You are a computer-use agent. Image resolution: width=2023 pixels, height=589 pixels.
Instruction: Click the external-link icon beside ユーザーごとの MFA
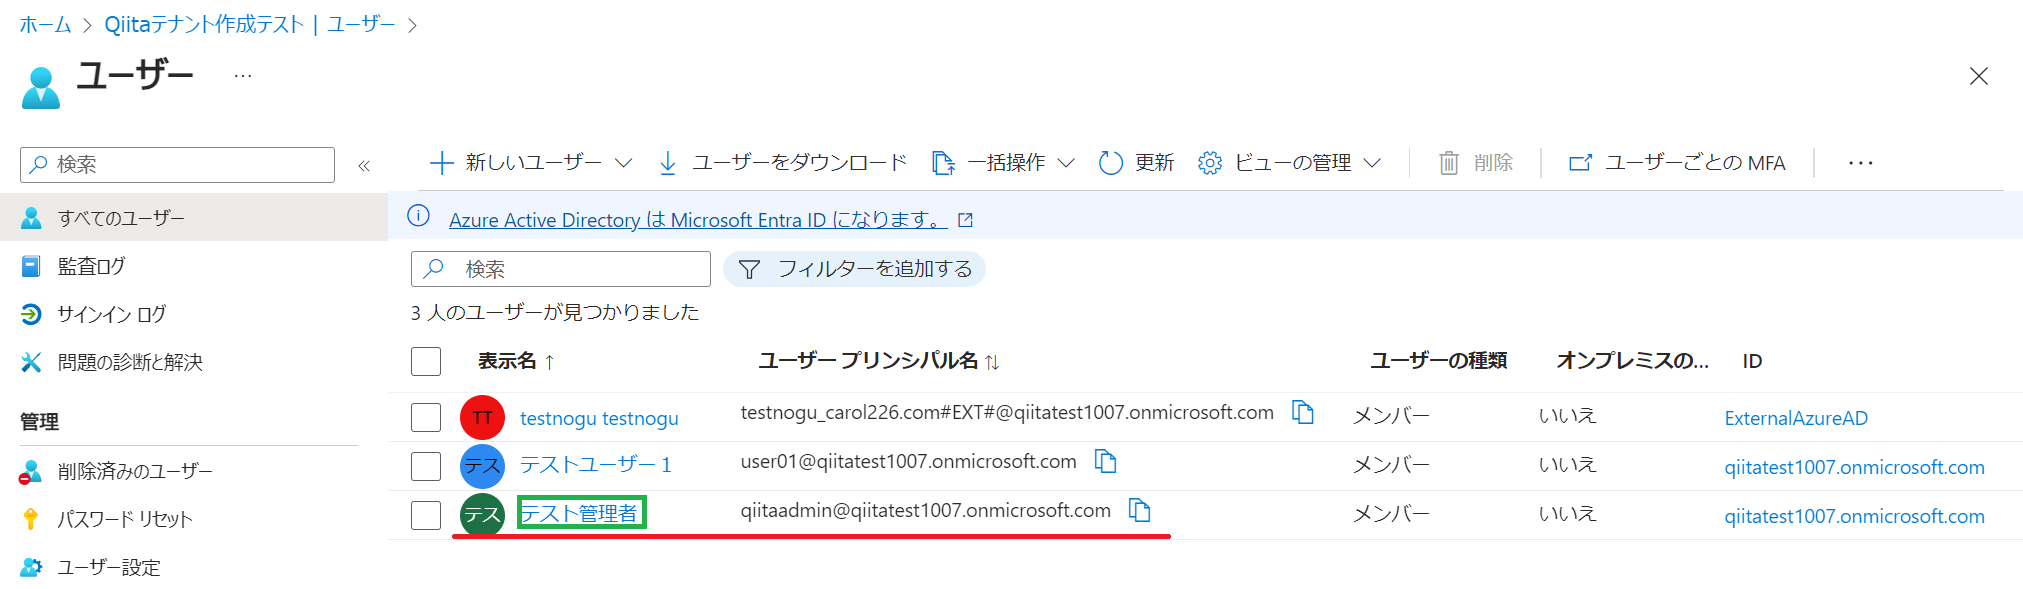[x=1580, y=163]
